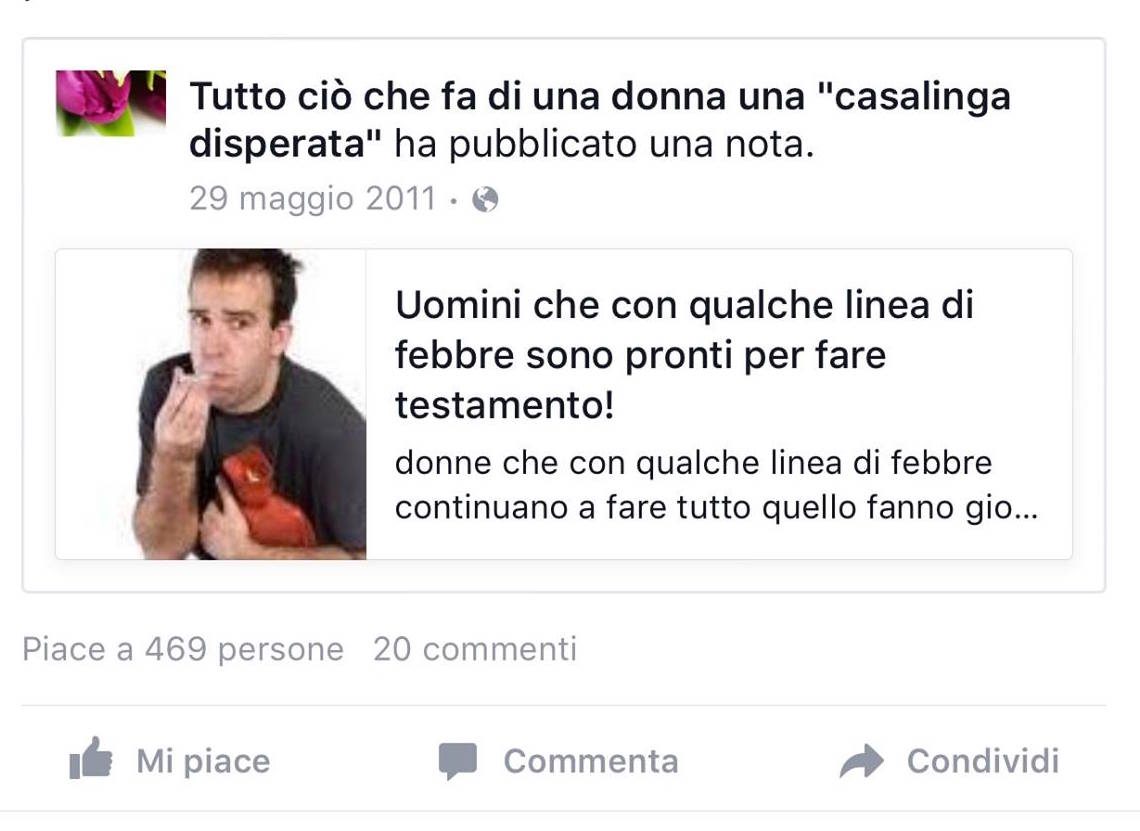This screenshot has width=1140, height=831.
Task: View the 469 people who liked this
Action: pos(183,649)
